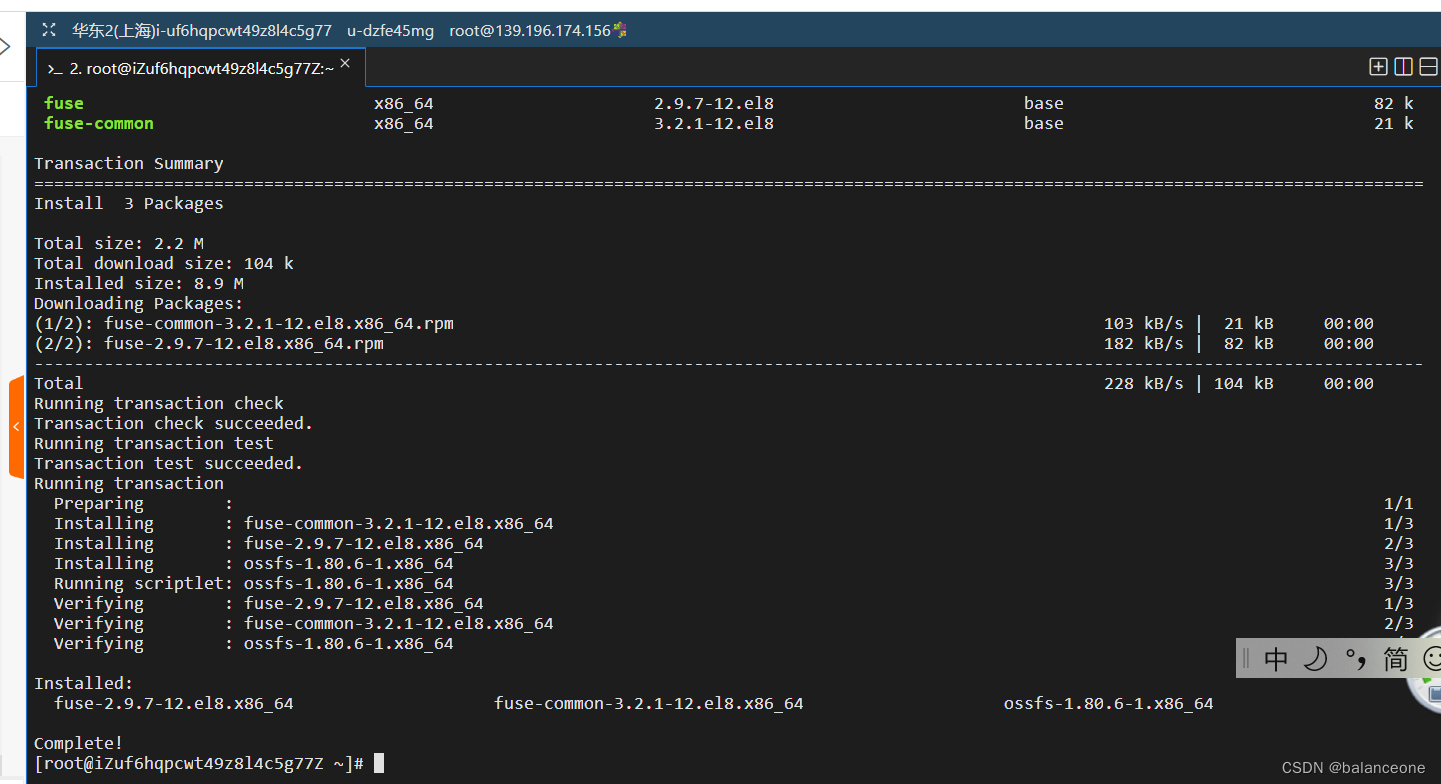This screenshot has width=1441, height=784.
Task: Click instance name '华东2(上海)i-uf6hqpcwt49z8l4c5g77'
Action: (x=202, y=30)
